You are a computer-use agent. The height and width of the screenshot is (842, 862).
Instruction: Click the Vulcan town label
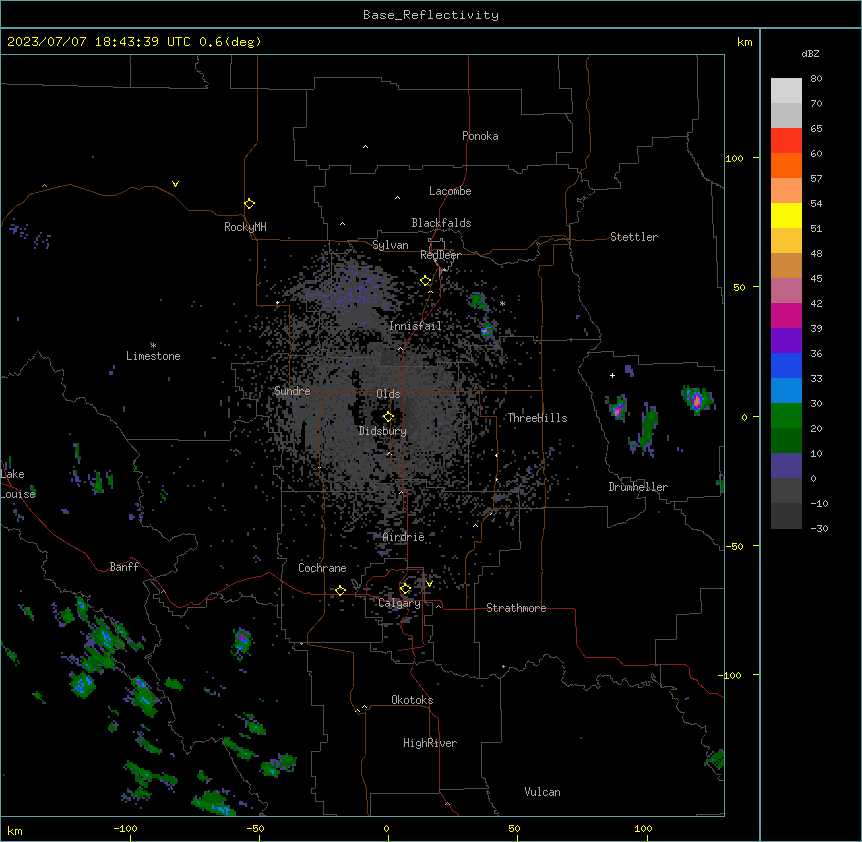542,792
